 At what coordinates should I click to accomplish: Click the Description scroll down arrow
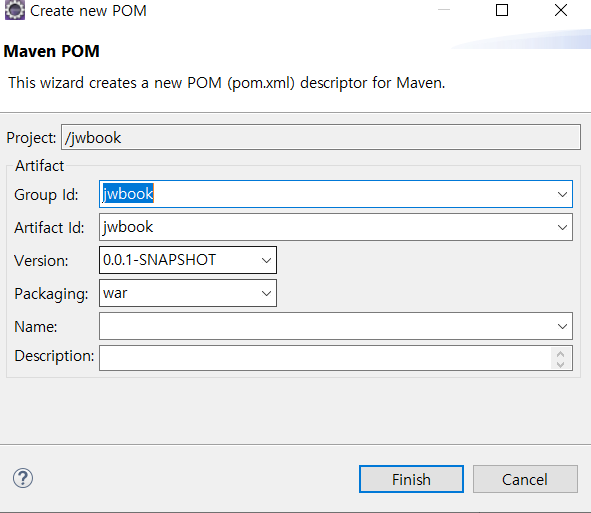click(560, 364)
